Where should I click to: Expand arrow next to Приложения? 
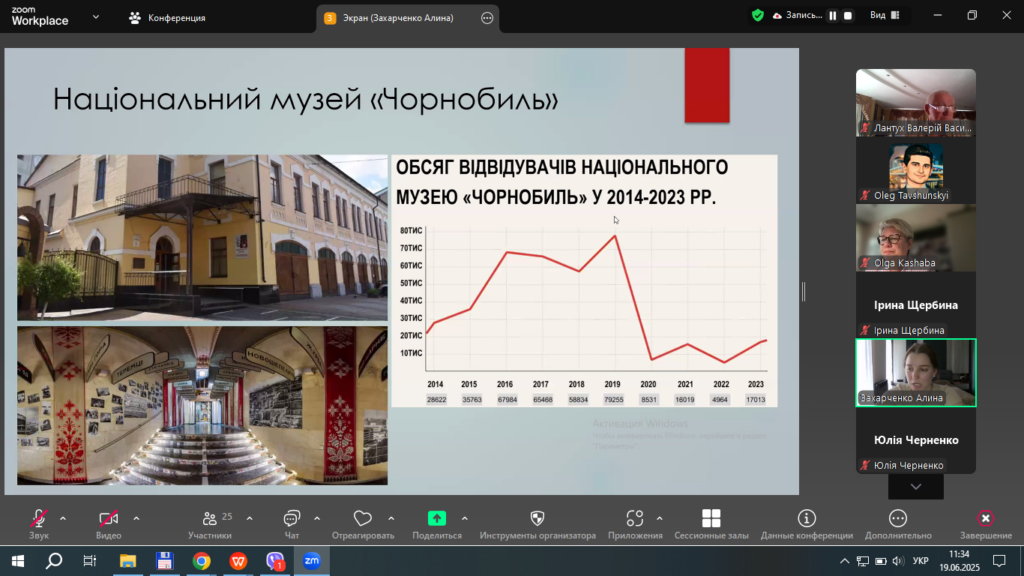pyautogui.click(x=660, y=519)
